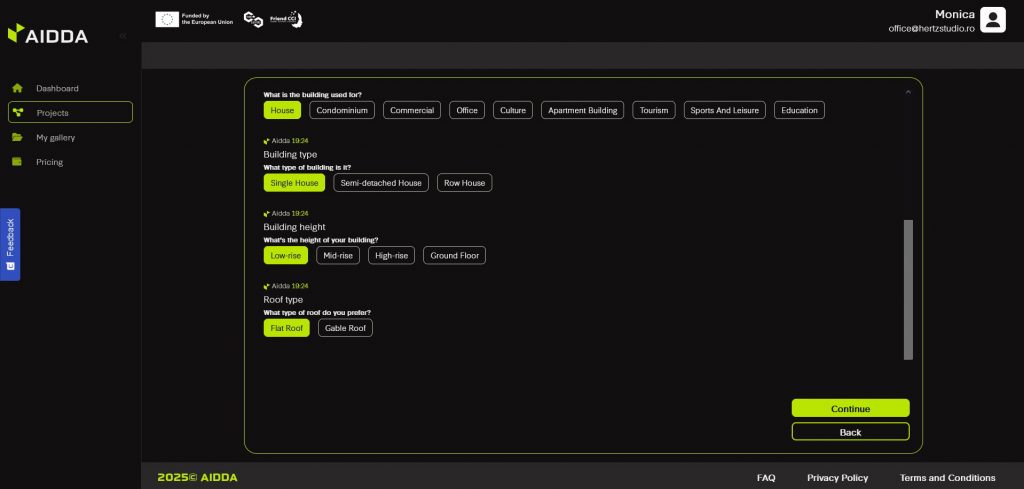Open Terms and Conditions link

tap(947, 478)
